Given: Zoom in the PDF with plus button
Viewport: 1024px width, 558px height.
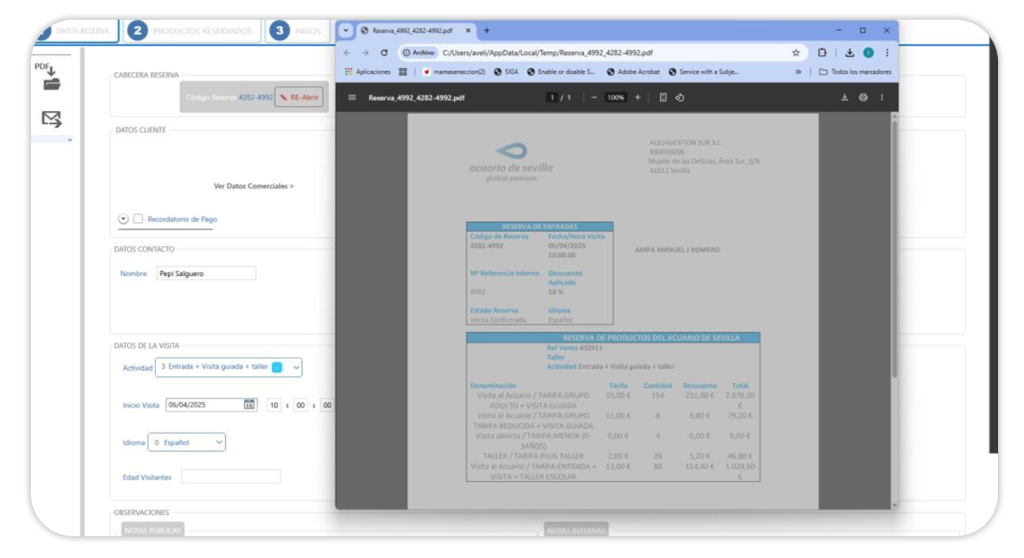Looking at the screenshot, I should pos(638,98).
